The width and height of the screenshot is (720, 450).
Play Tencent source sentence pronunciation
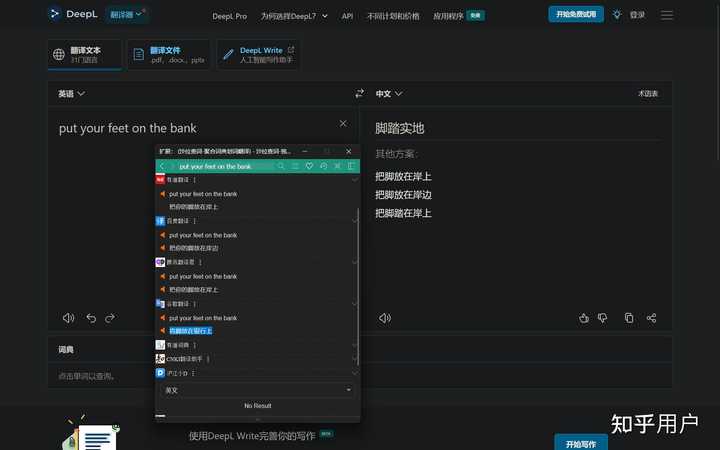point(163,276)
